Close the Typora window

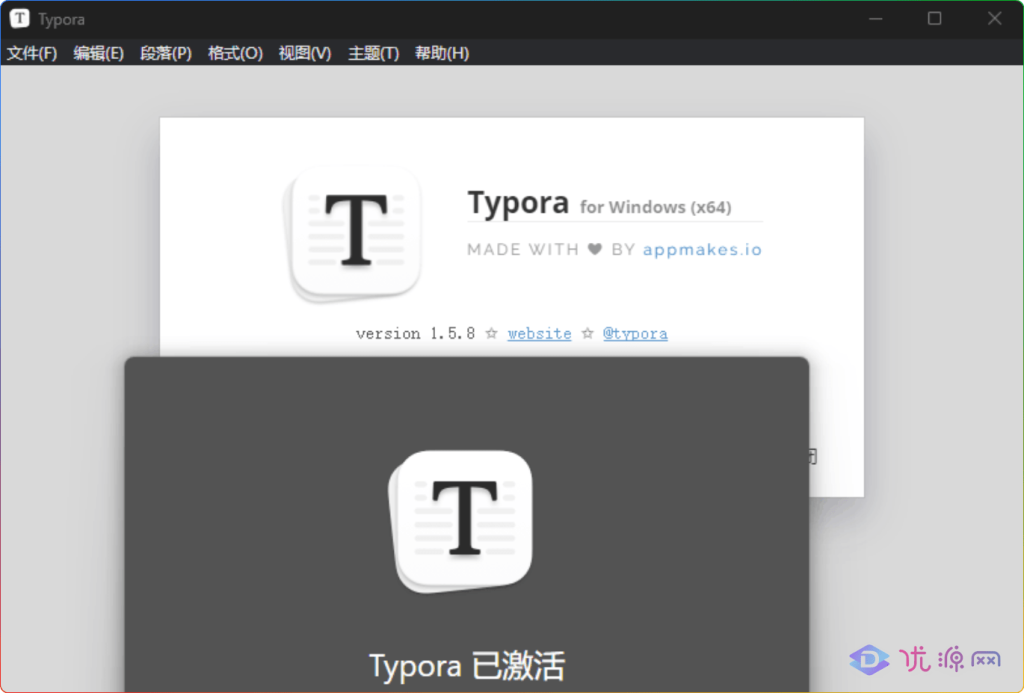994,19
